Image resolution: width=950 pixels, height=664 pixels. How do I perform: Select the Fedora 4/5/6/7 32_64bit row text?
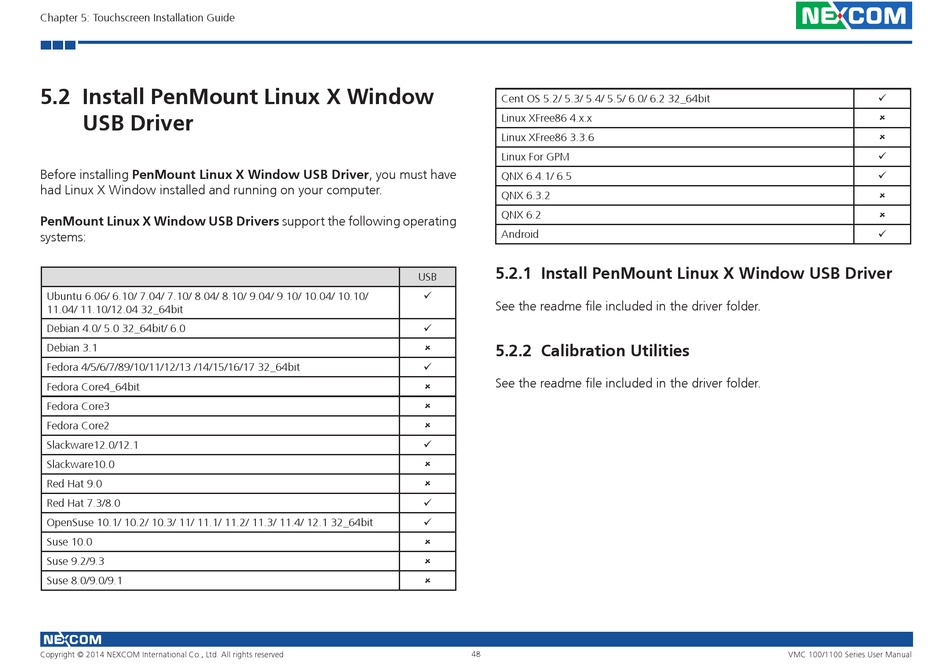point(173,367)
